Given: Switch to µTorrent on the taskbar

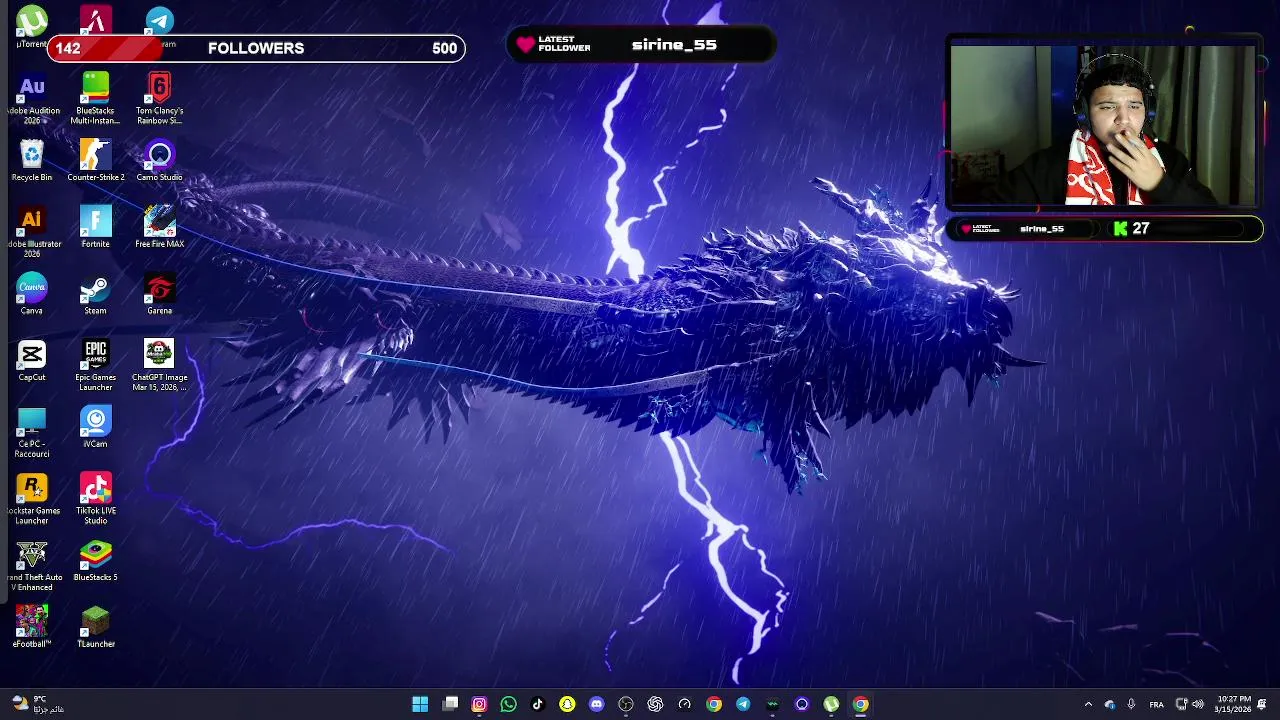Looking at the screenshot, I should tap(831, 704).
